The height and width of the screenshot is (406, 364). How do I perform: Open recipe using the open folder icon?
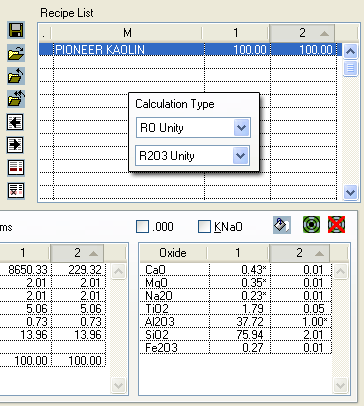(16, 53)
